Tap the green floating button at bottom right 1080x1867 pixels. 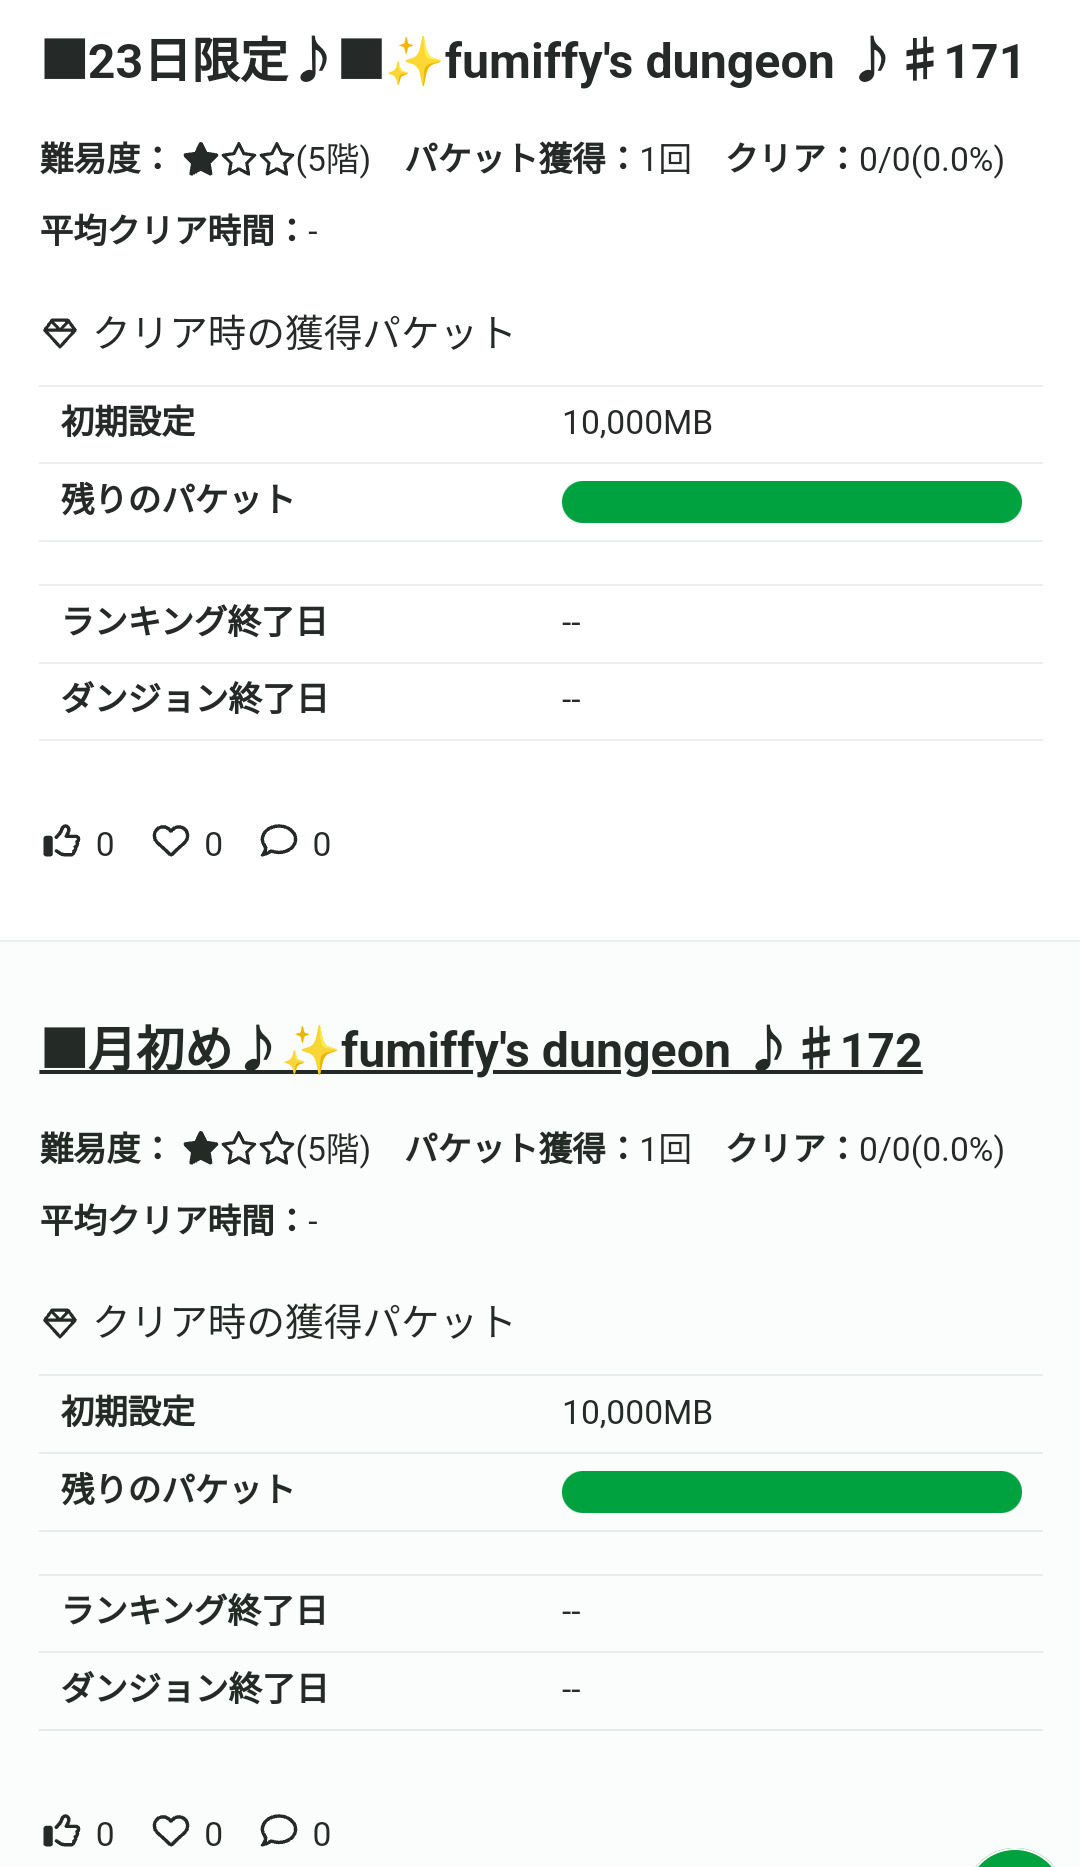pos(1015,1858)
